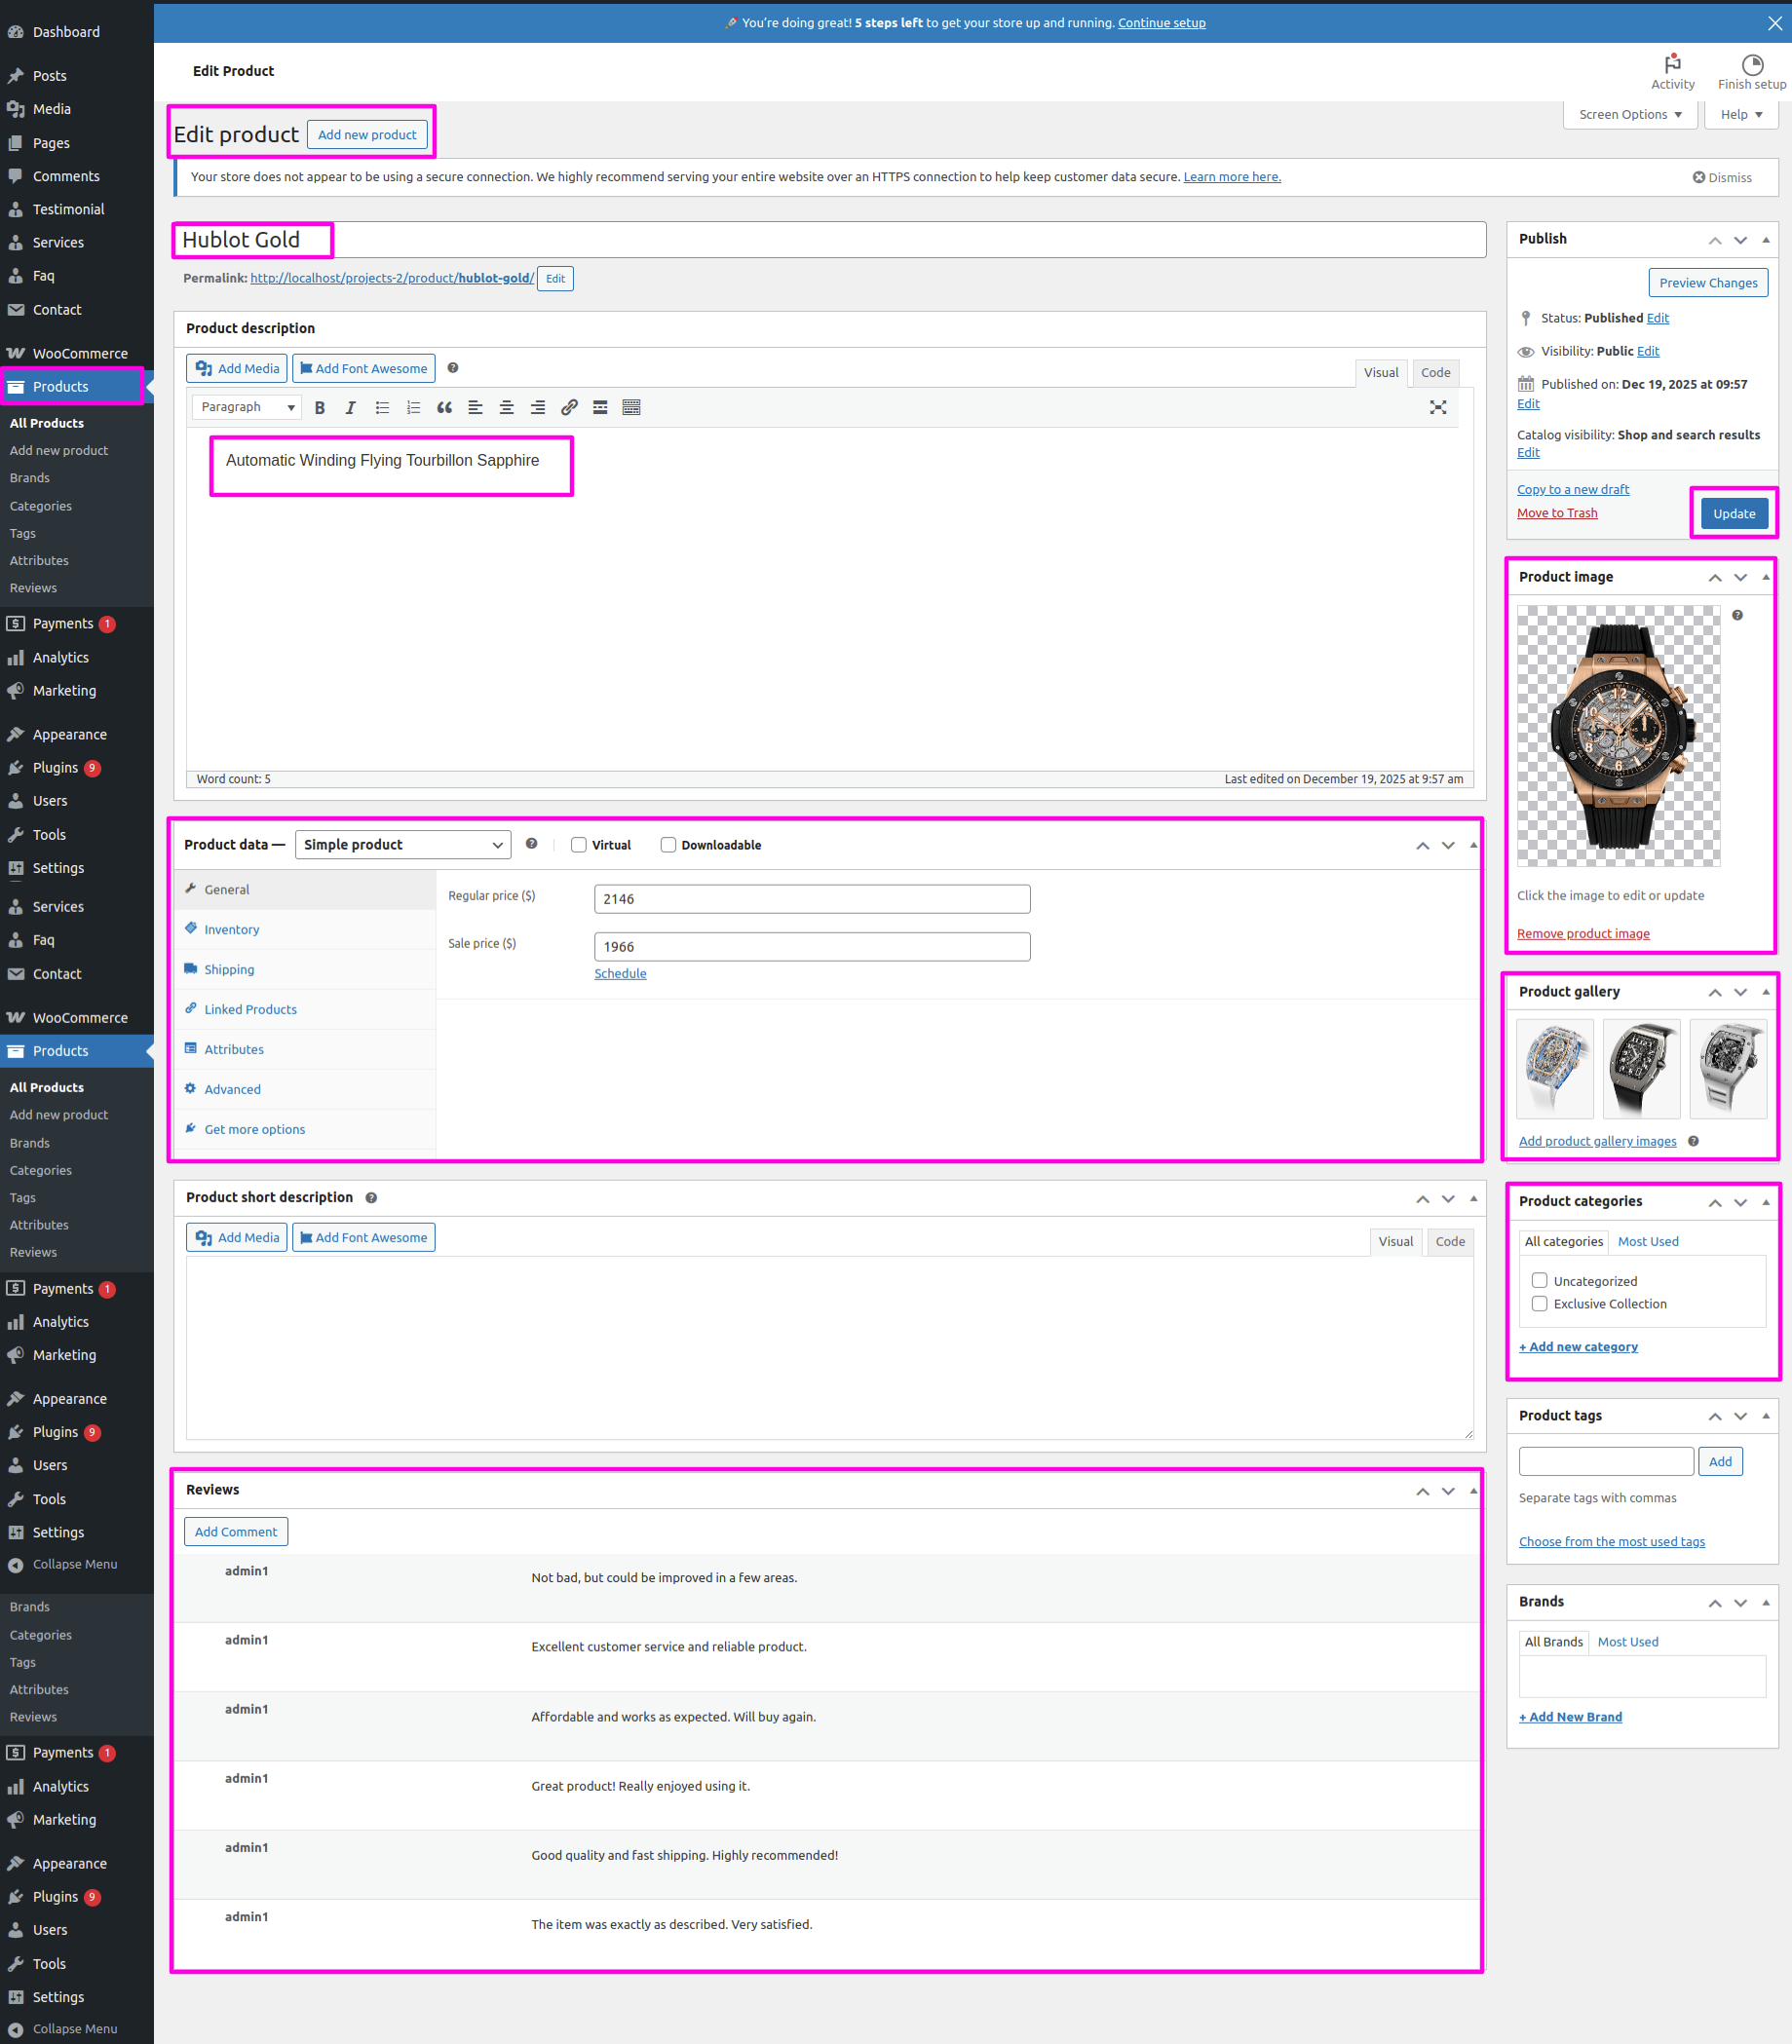
Task: Toggle the bulleted list icon
Action: [382, 407]
